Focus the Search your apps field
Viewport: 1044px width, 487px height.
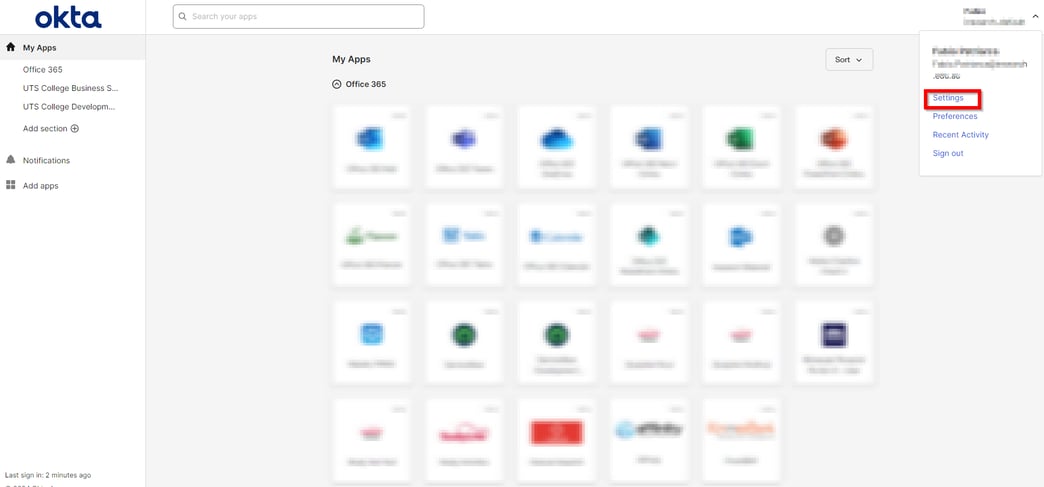click(x=298, y=17)
